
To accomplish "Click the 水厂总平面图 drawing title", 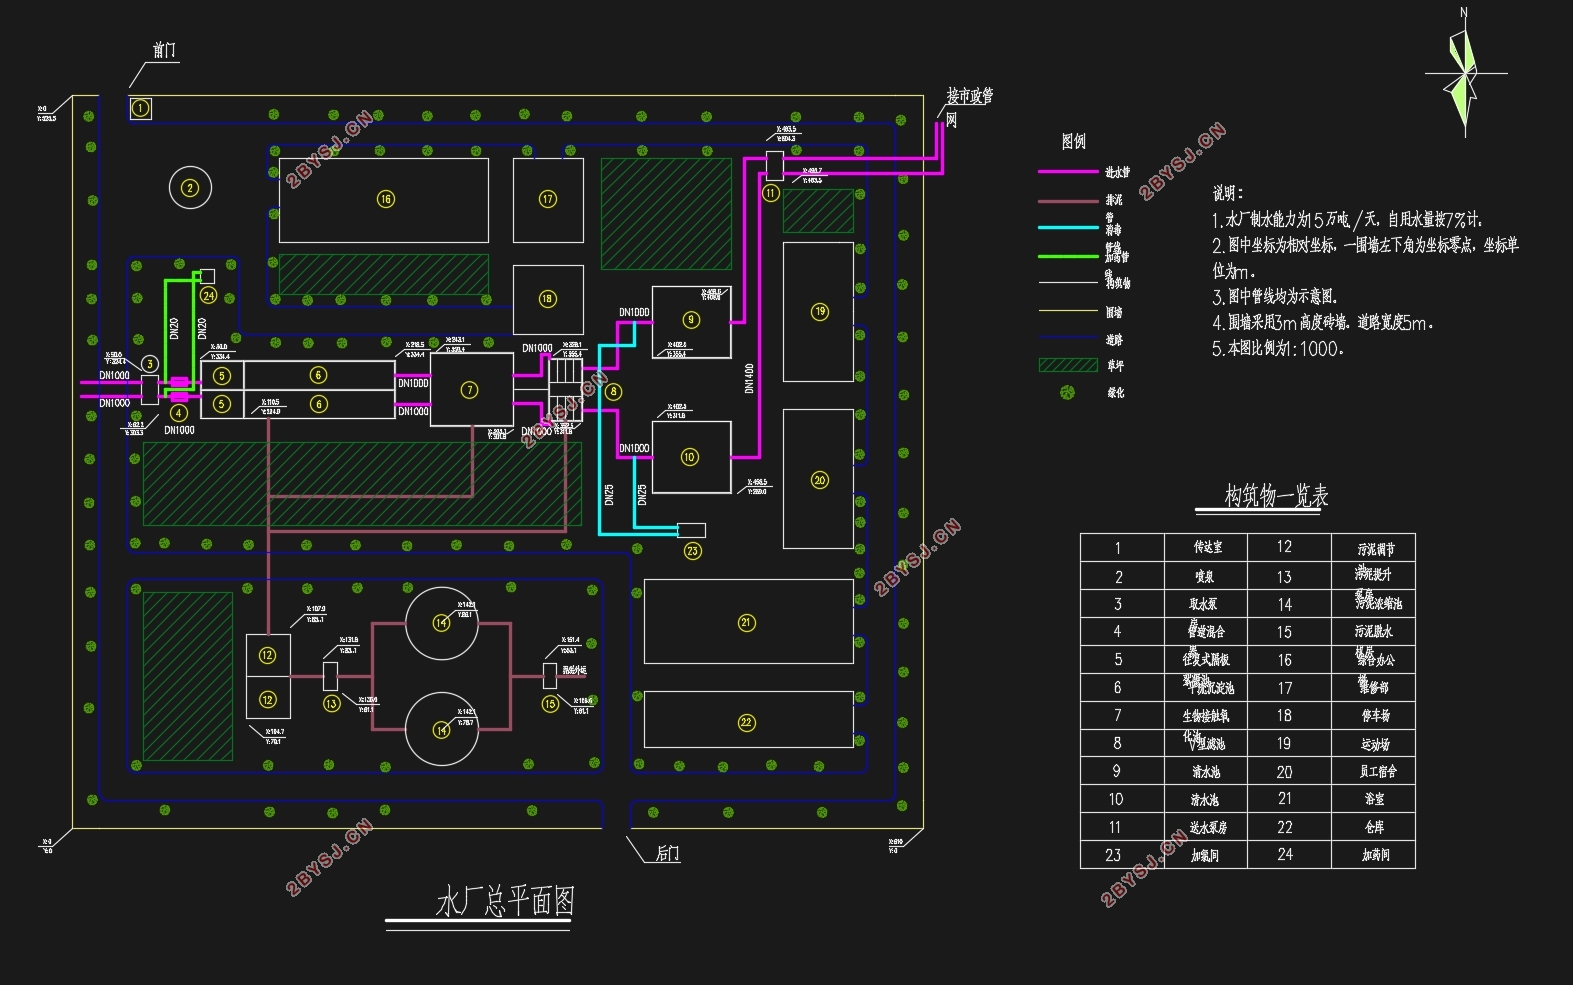I will pyautogui.click(x=505, y=901).
